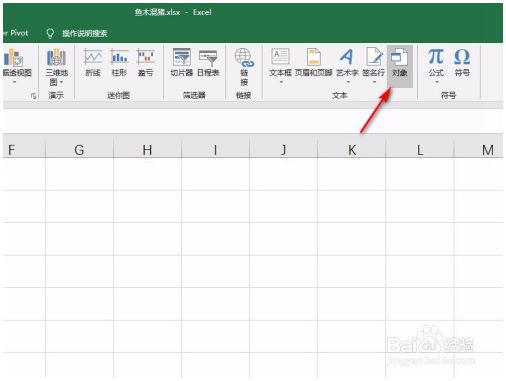
Task: Click the Tell Me search box (操作说明搜索)
Action: click(85, 33)
